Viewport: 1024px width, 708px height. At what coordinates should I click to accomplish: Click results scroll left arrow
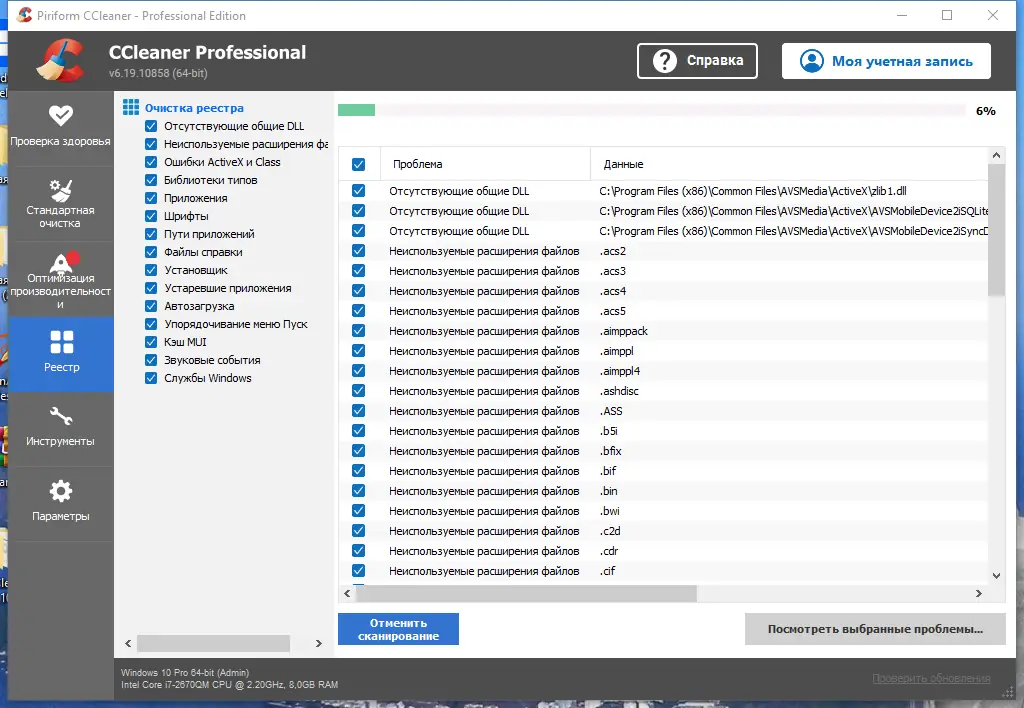tap(347, 593)
